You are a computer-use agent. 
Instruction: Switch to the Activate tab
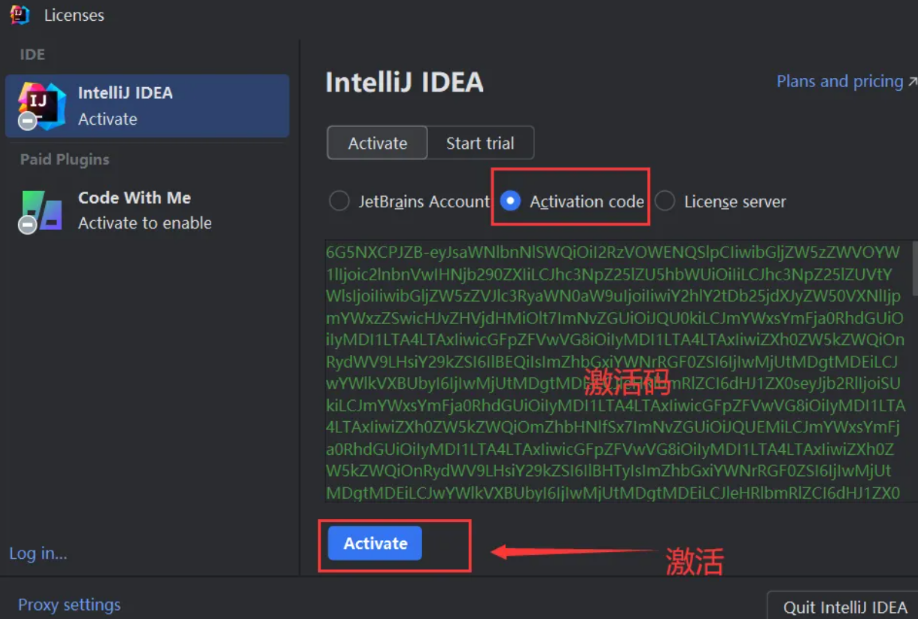(x=377, y=143)
